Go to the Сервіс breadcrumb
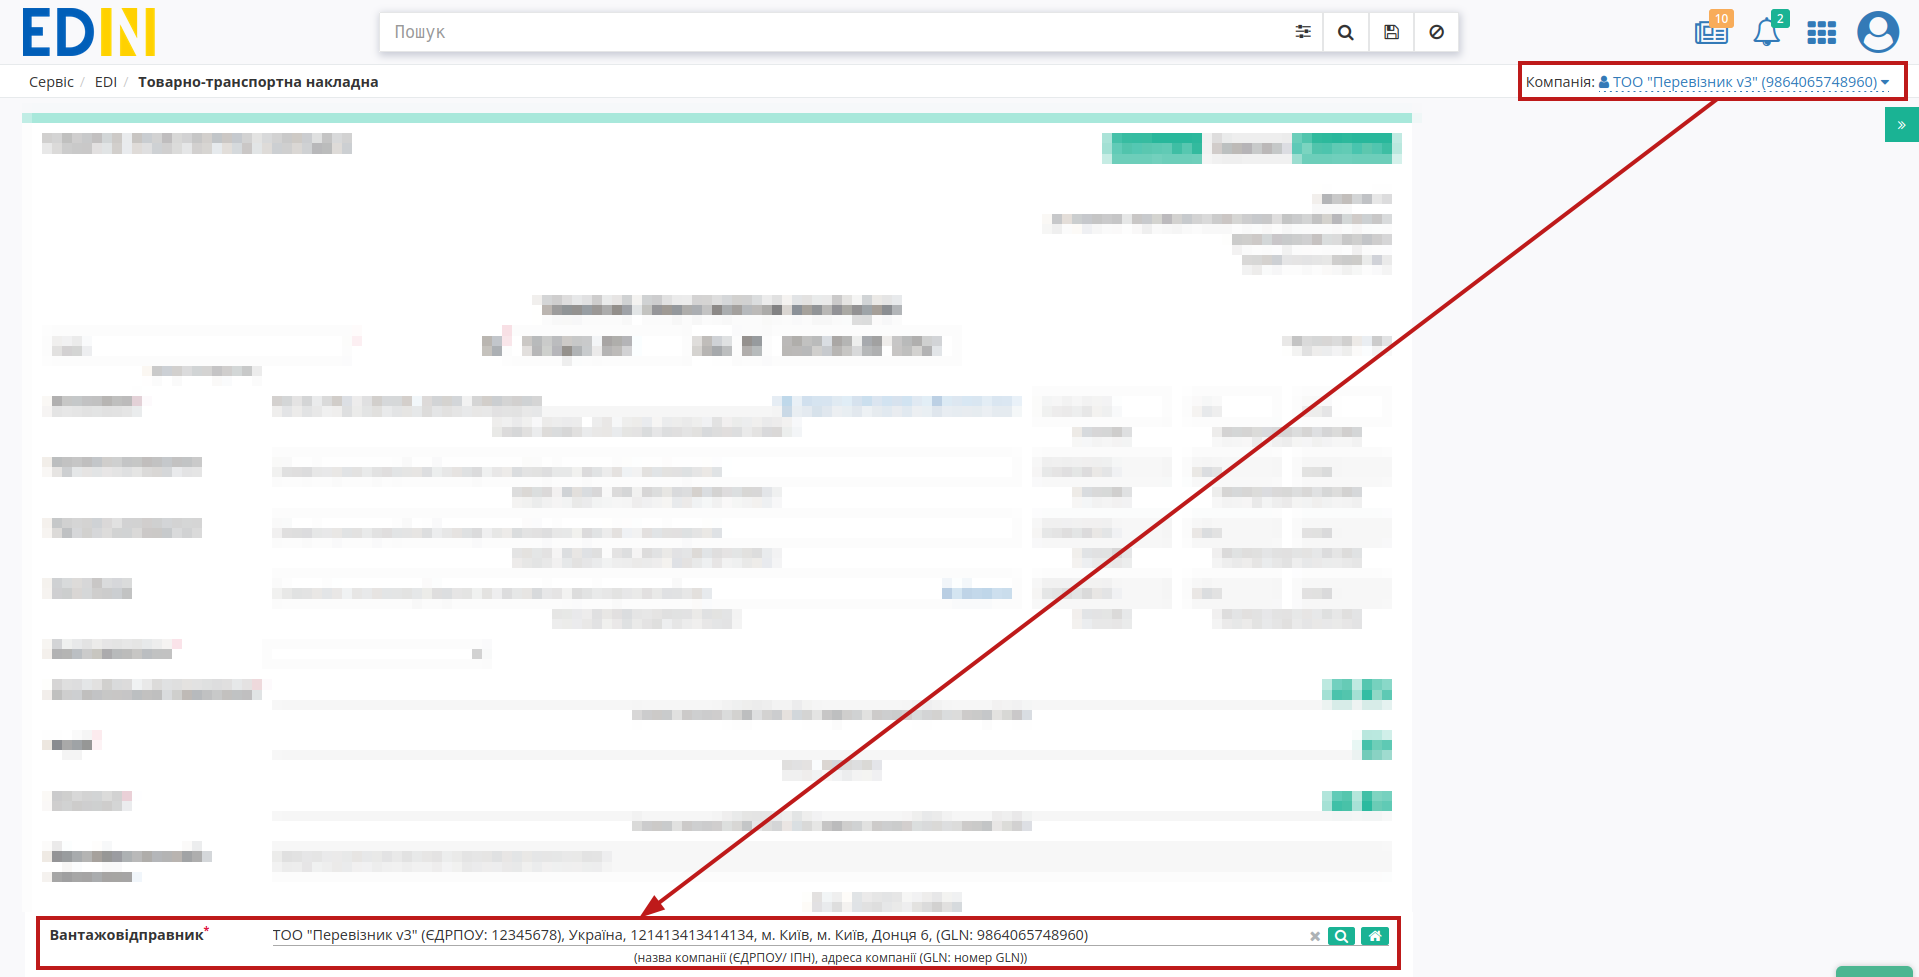The width and height of the screenshot is (1919, 977). tap(51, 82)
